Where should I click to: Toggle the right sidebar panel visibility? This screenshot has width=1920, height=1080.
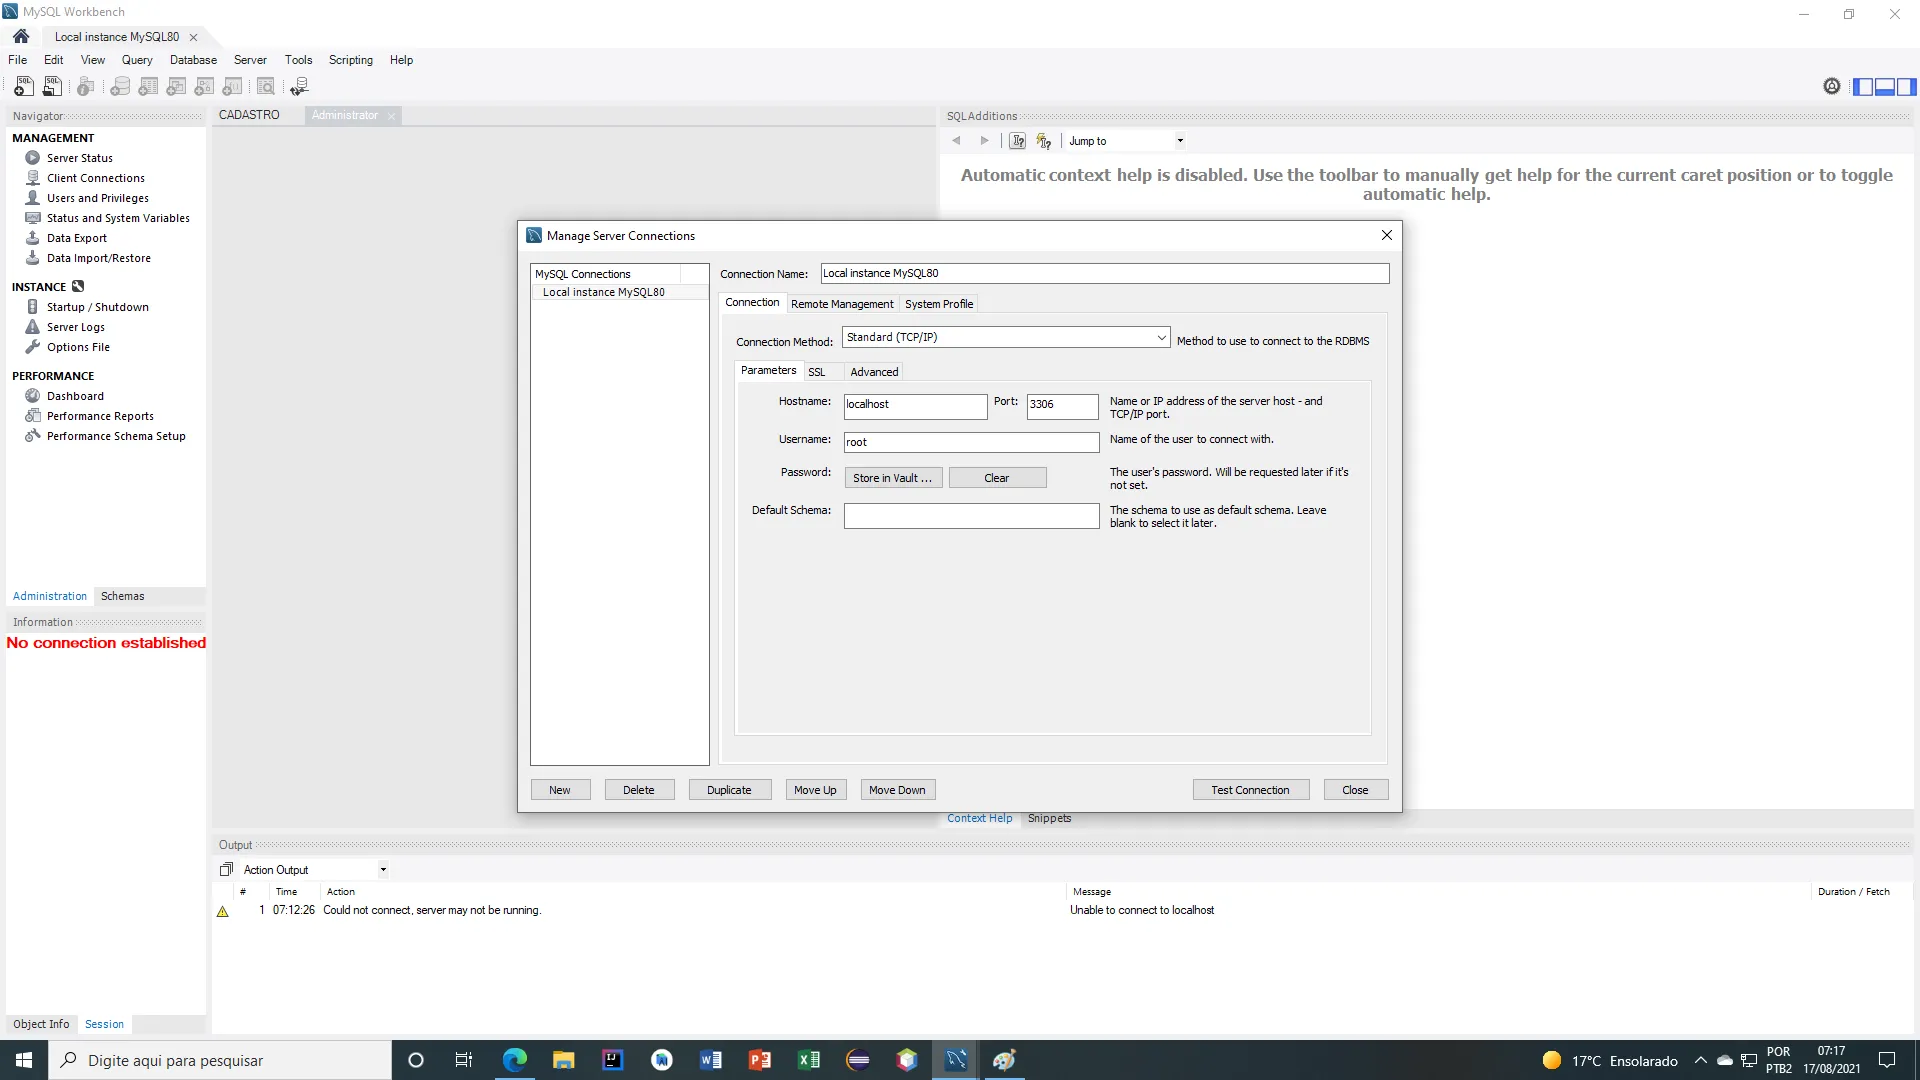(1907, 87)
